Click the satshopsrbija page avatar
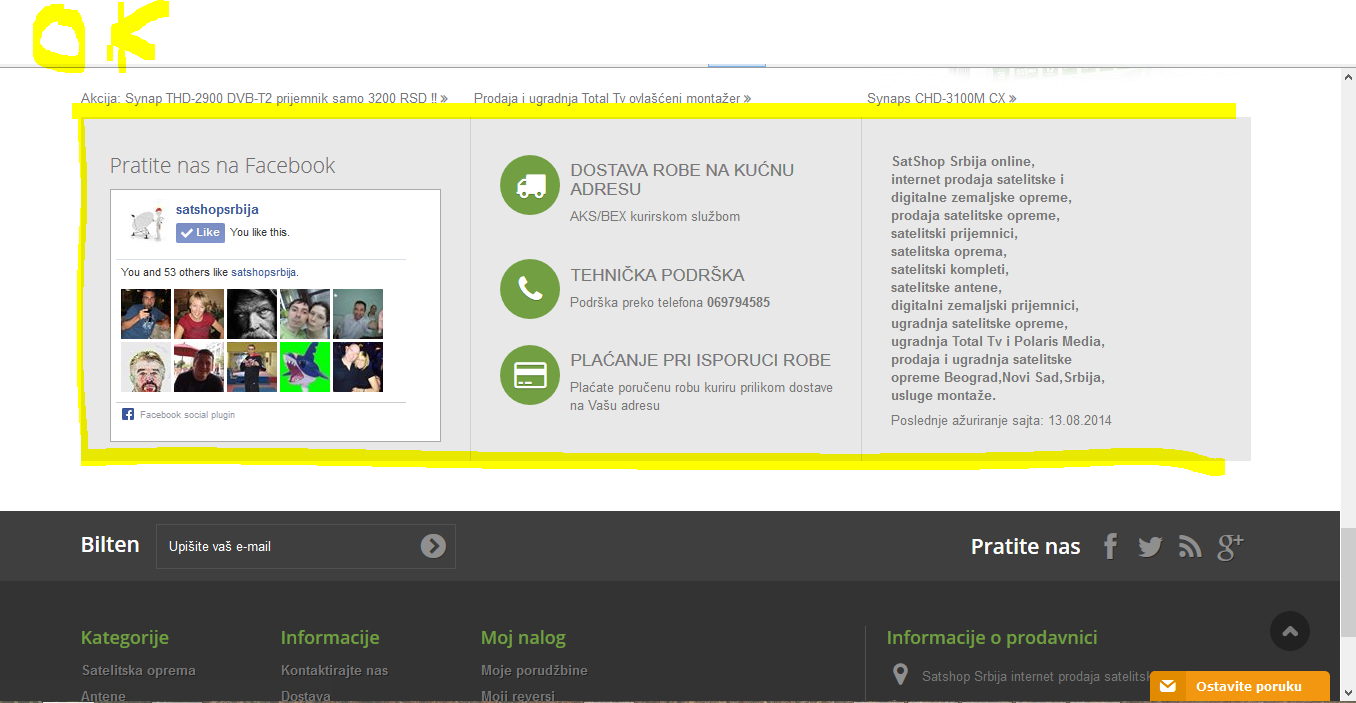The height and width of the screenshot is (703, 1356). [x=146, y=222]
